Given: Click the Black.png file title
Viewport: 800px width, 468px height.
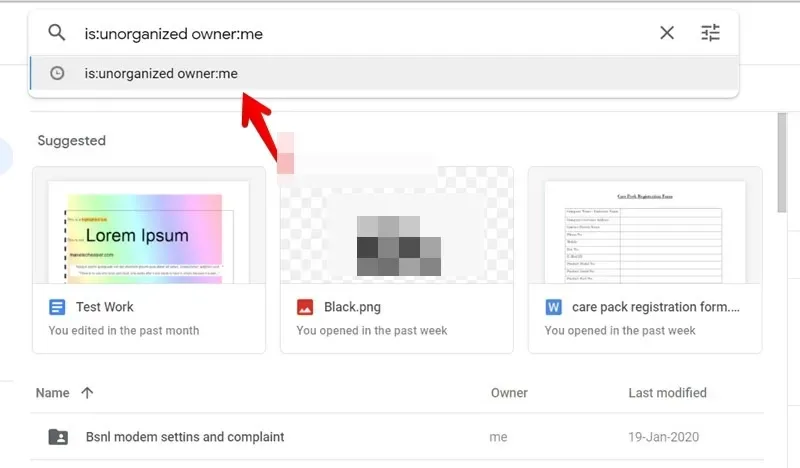Looking at the screenshot, I should pyautogui.click(x=353, y=307).
